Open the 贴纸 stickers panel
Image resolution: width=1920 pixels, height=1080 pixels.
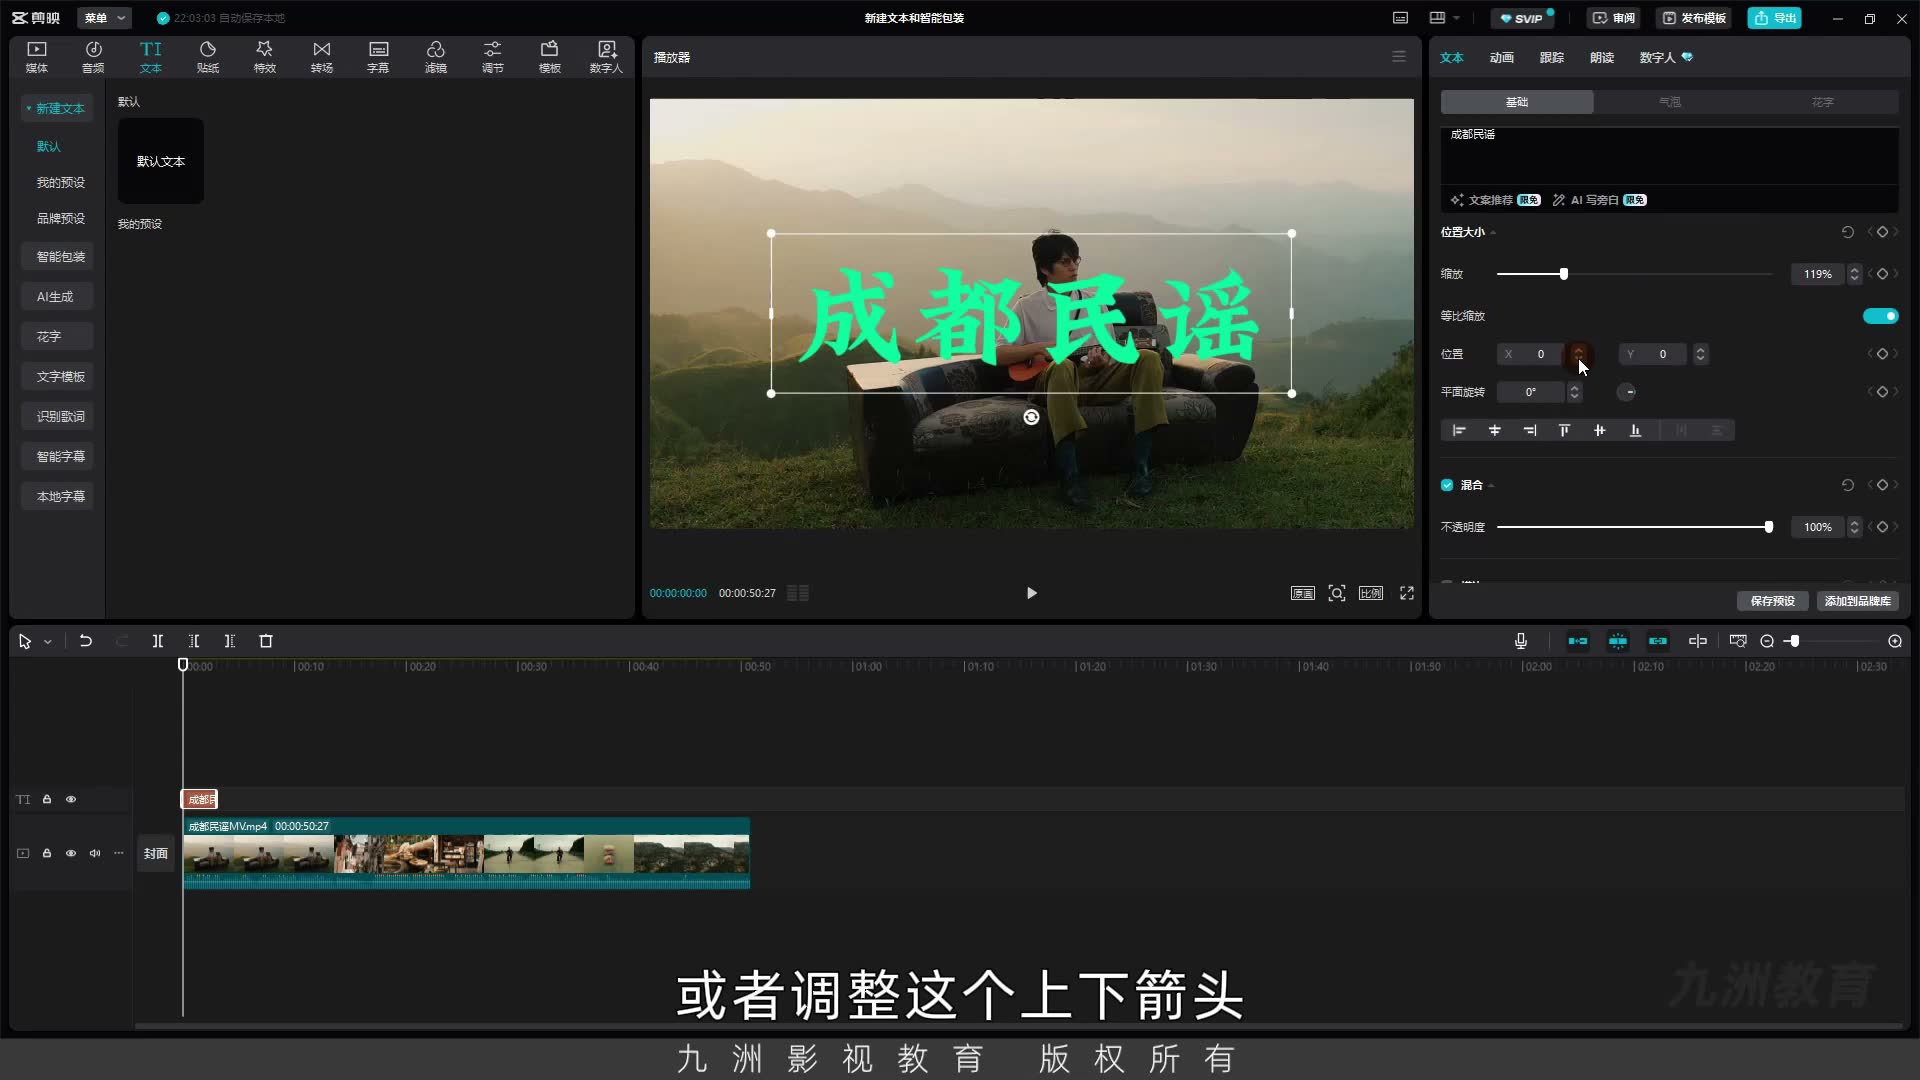[x=208, y=57]
